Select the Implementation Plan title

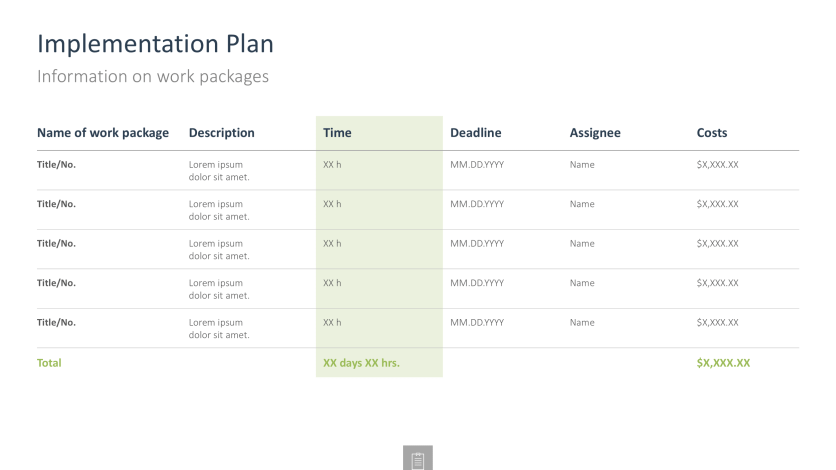click(x=155, y=44)
